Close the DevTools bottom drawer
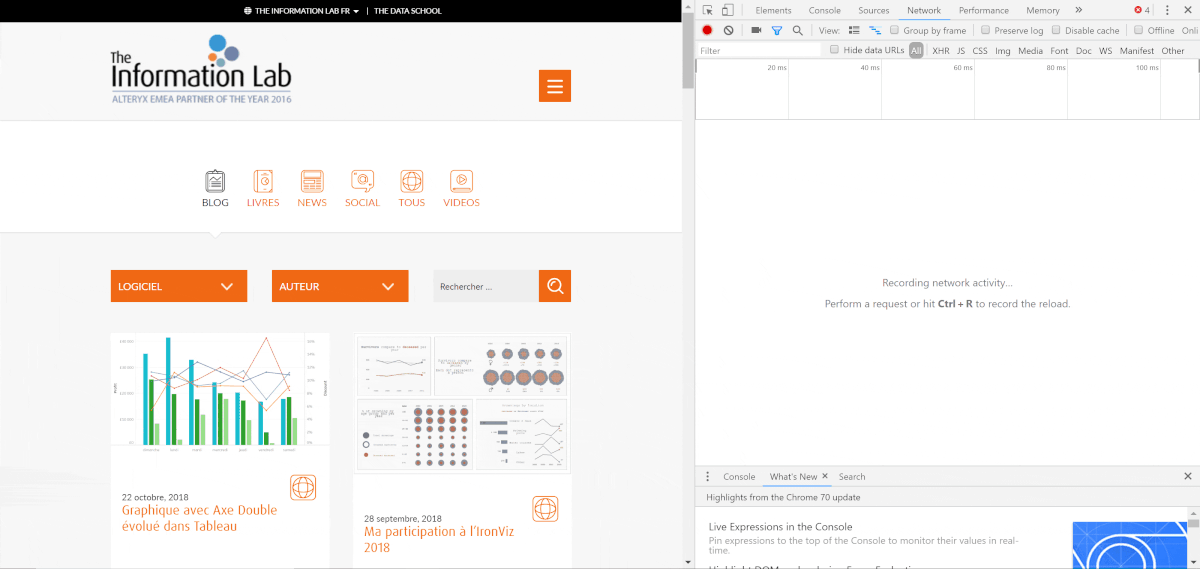Image resolution: width=1200 pixels, height=569 pixels. click(1187, 477)
